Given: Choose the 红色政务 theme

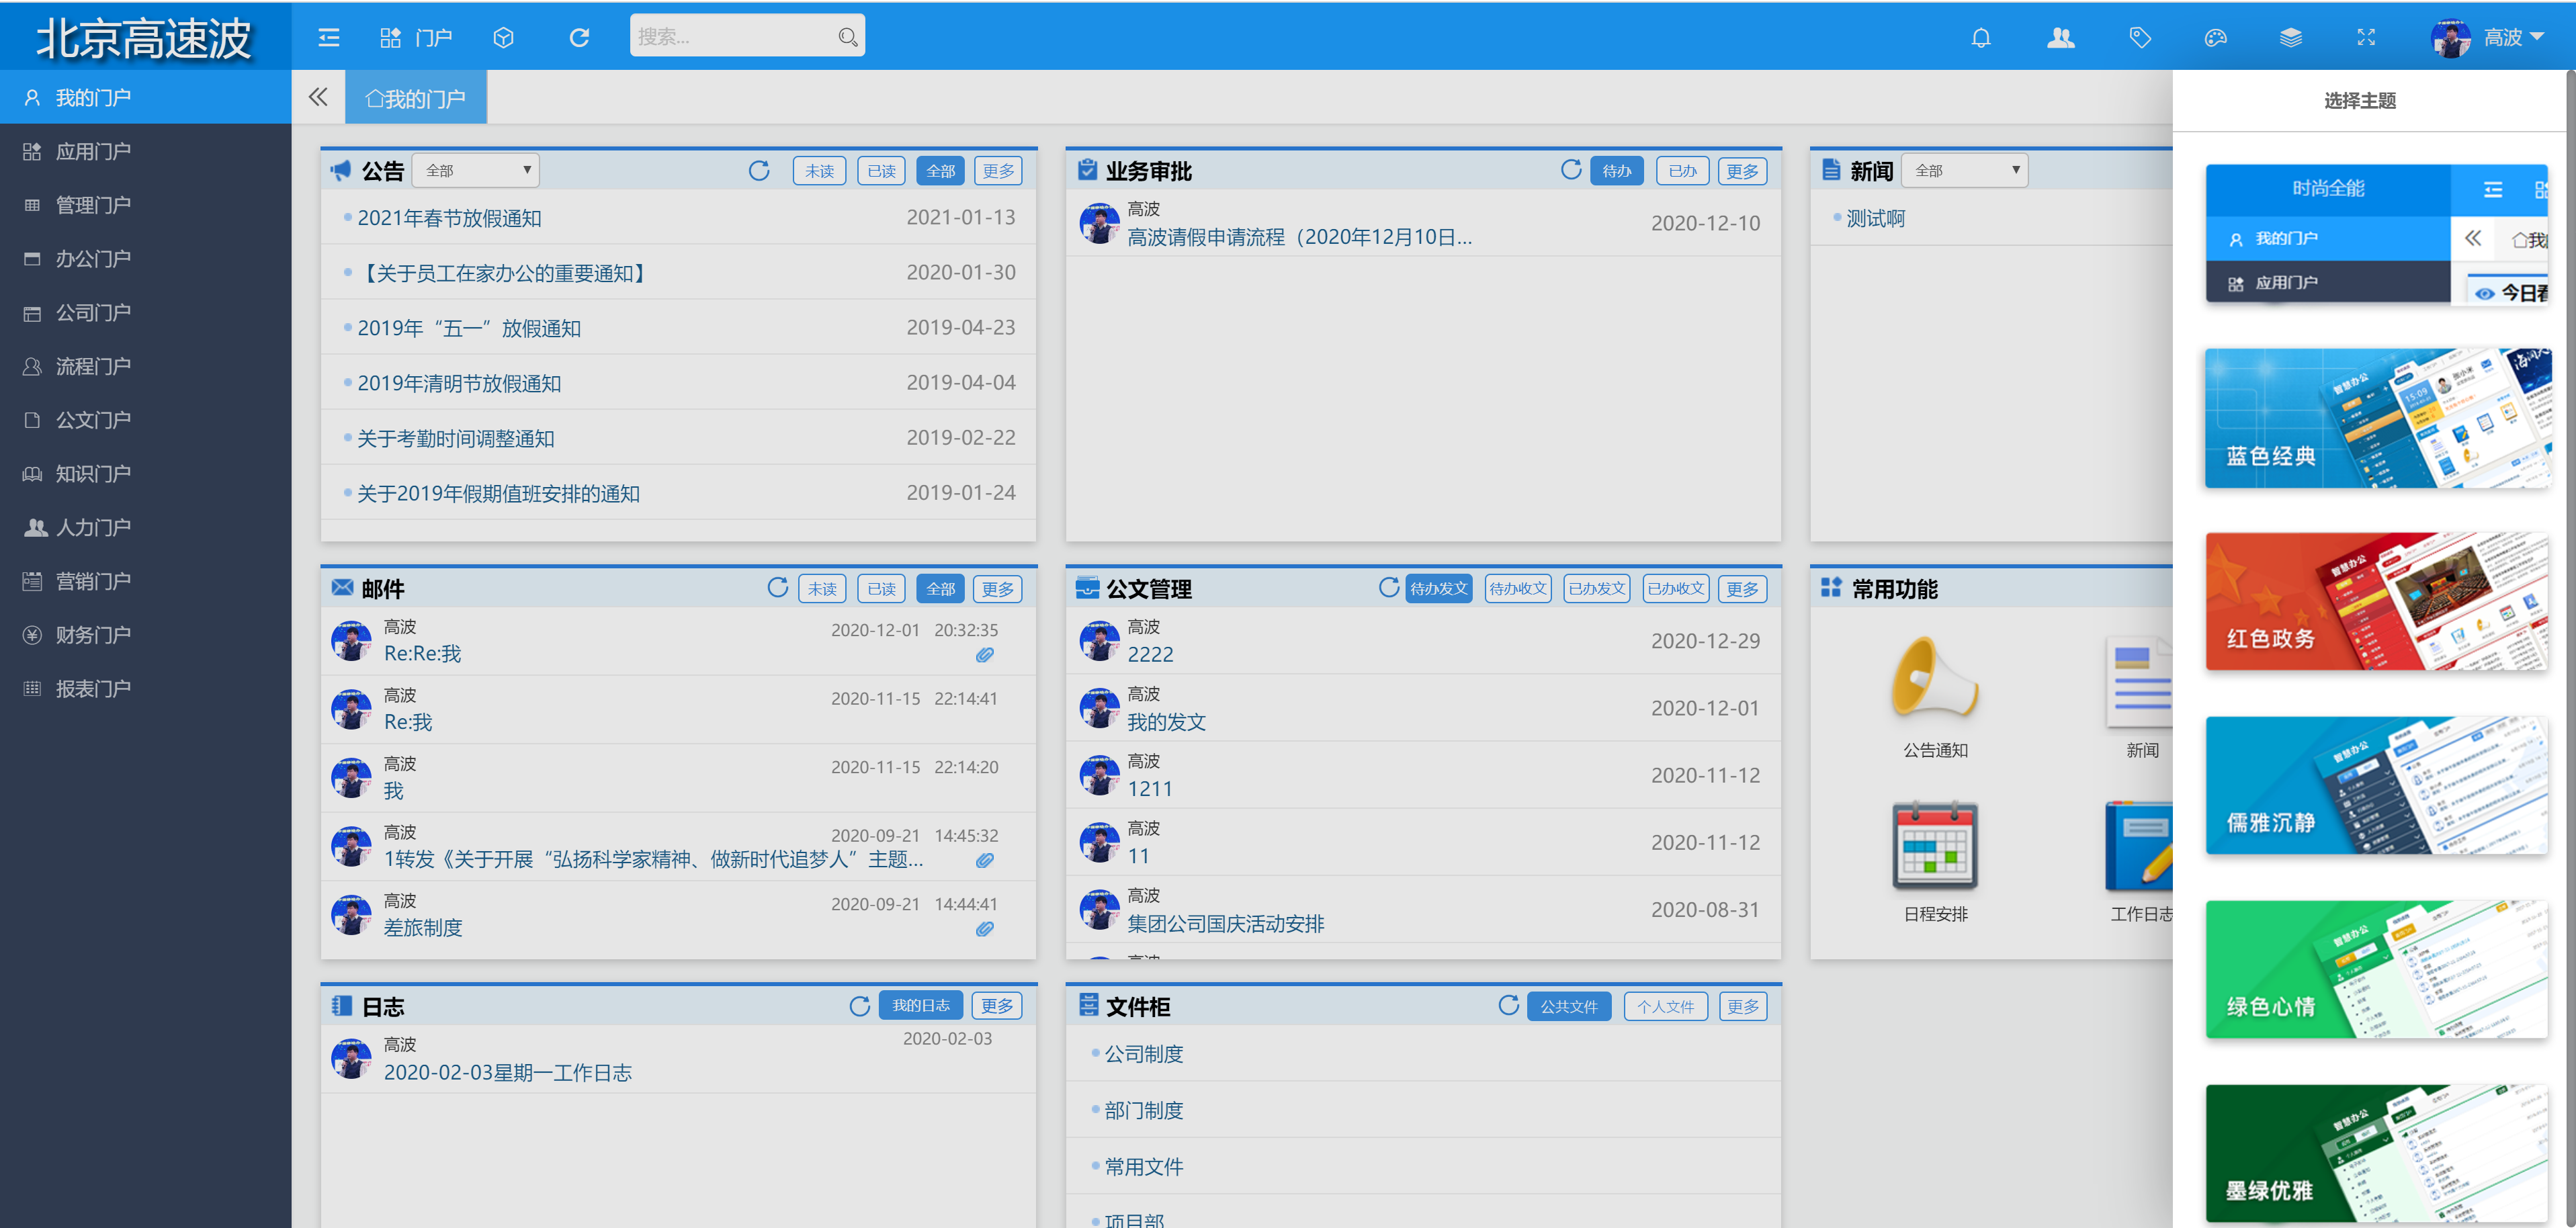Looking at the screenshot, I should [2376, 602].
